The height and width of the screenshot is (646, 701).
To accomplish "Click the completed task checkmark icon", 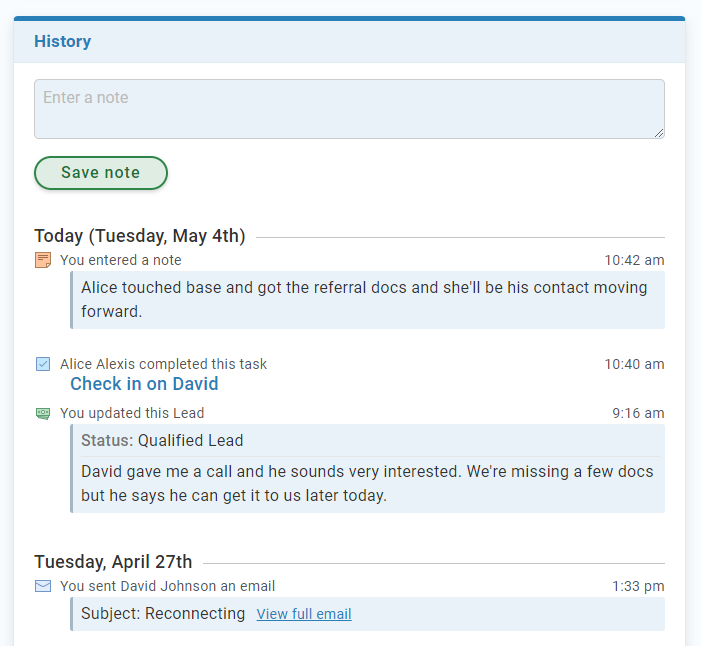I will point(43,364).
